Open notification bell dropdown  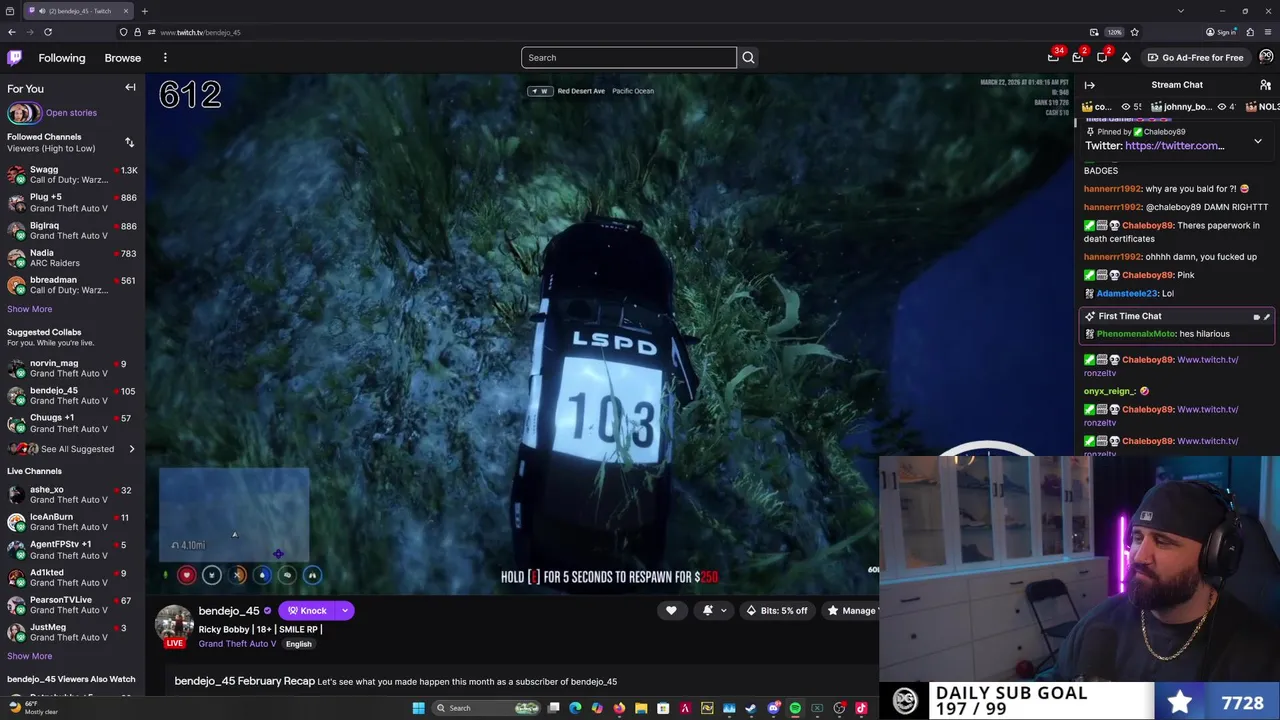(713, 610)
